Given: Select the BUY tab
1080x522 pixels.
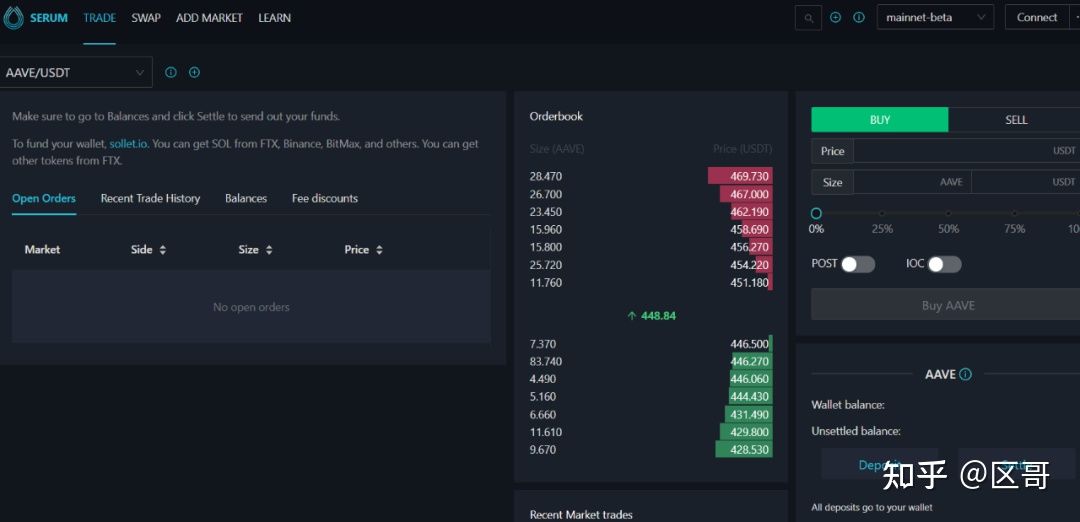Looking at the screenshot, I should coord(880,120).
